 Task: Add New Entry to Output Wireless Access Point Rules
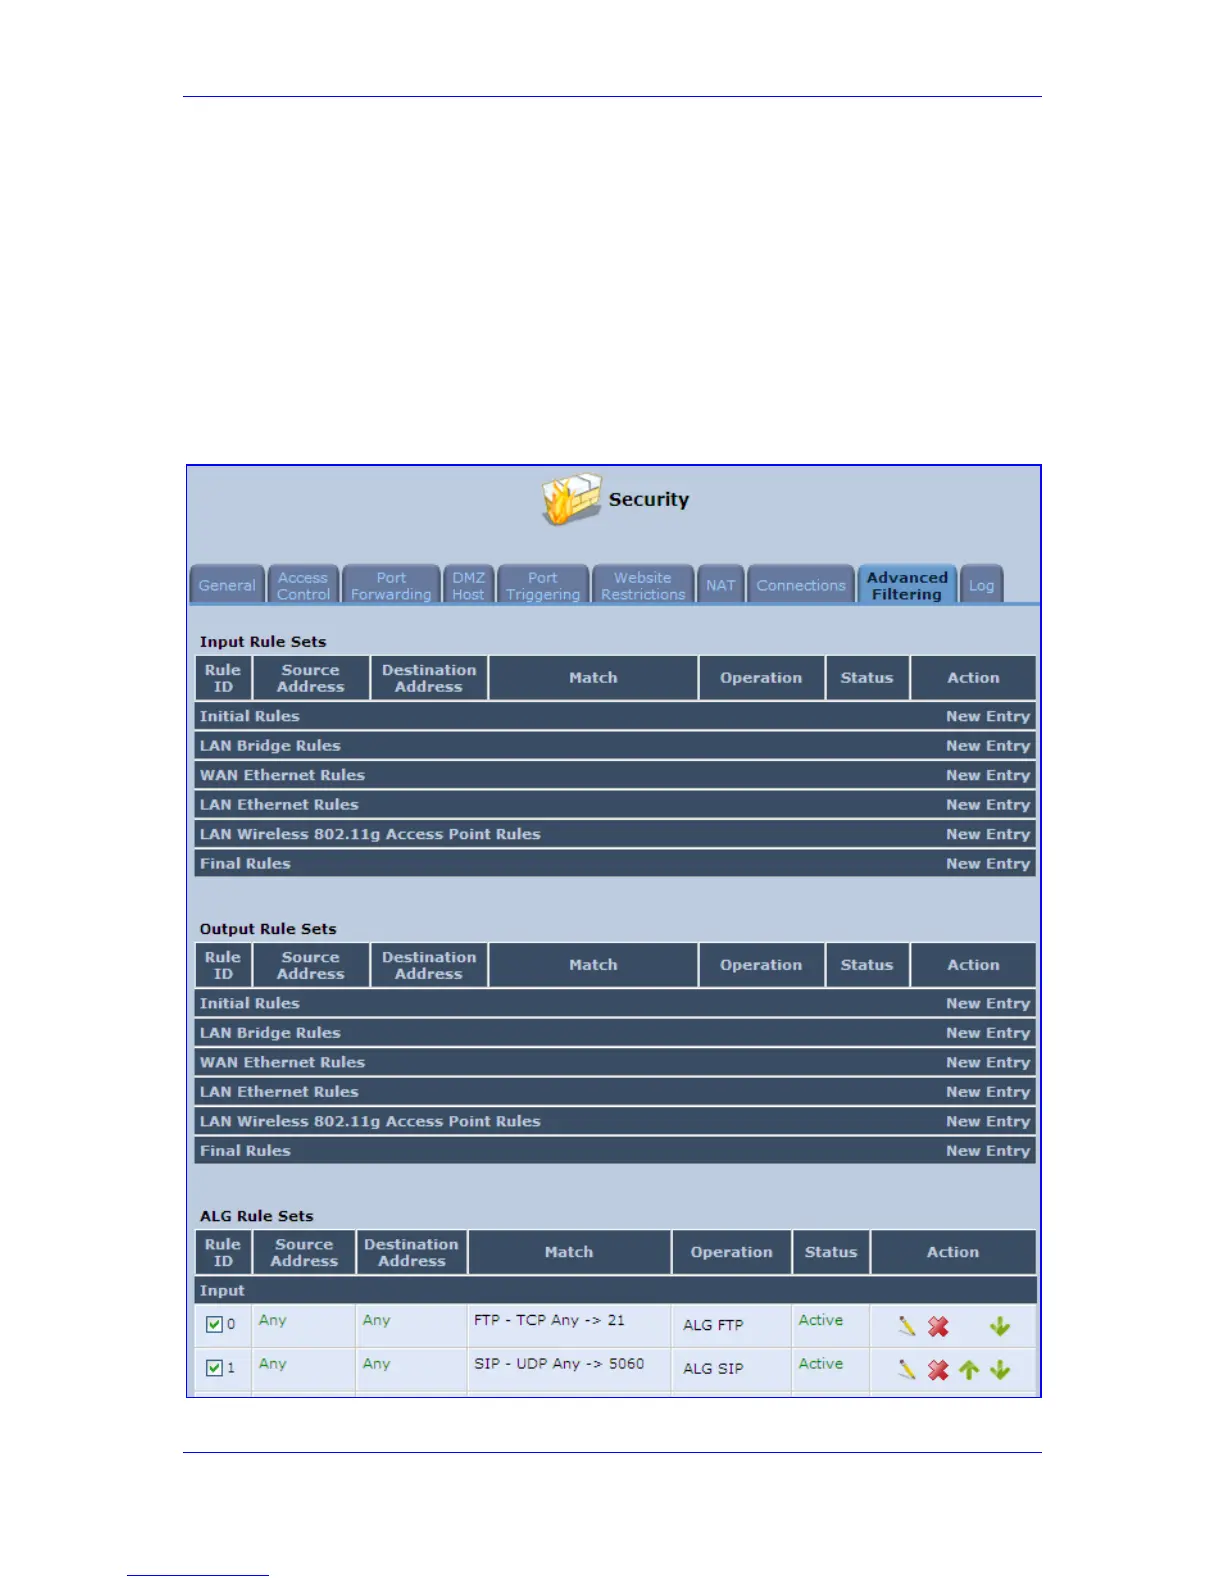(988, 1121)
